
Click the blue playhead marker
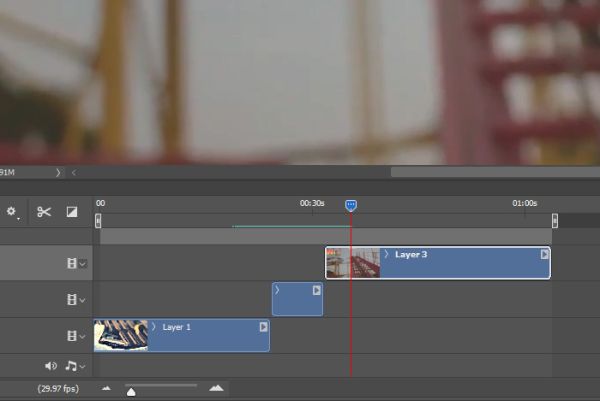(351, 205)
